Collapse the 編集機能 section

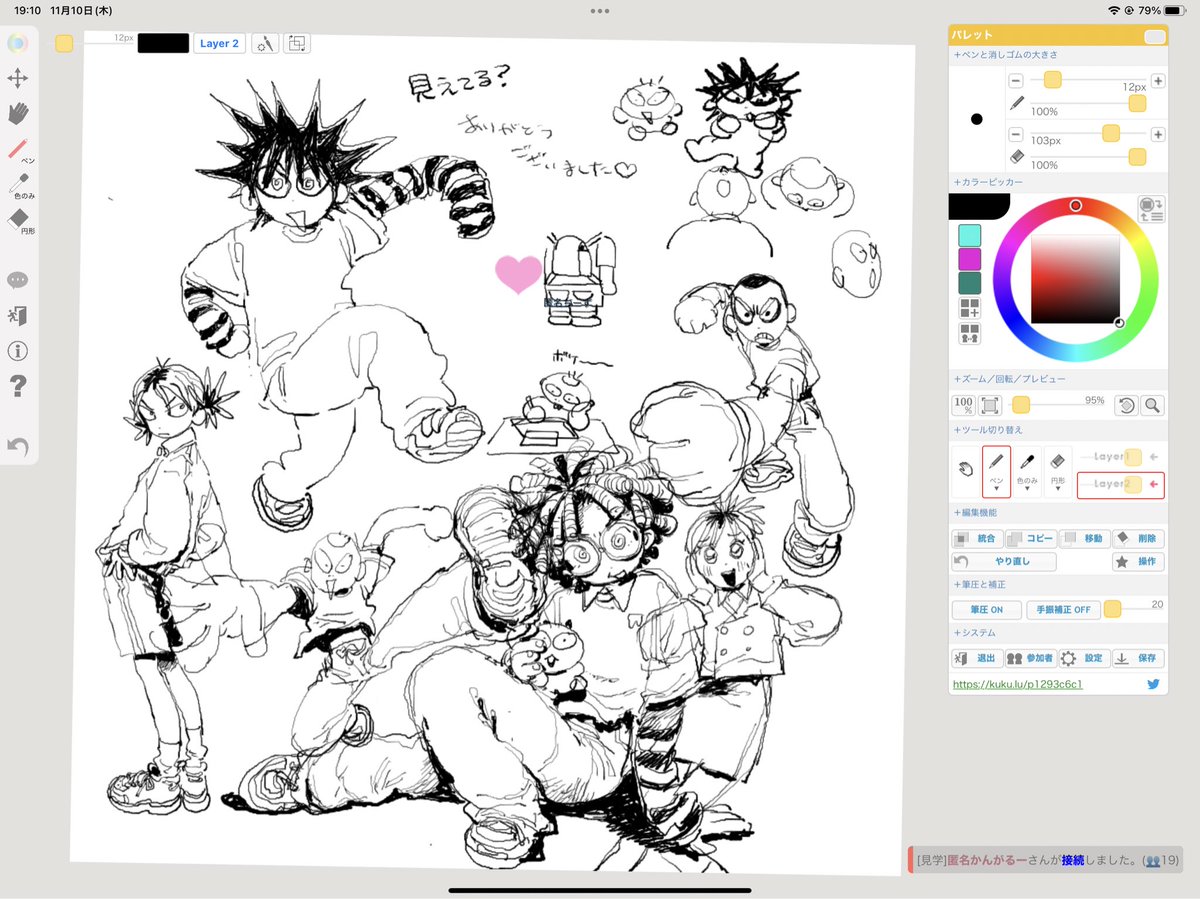point(975,513)
